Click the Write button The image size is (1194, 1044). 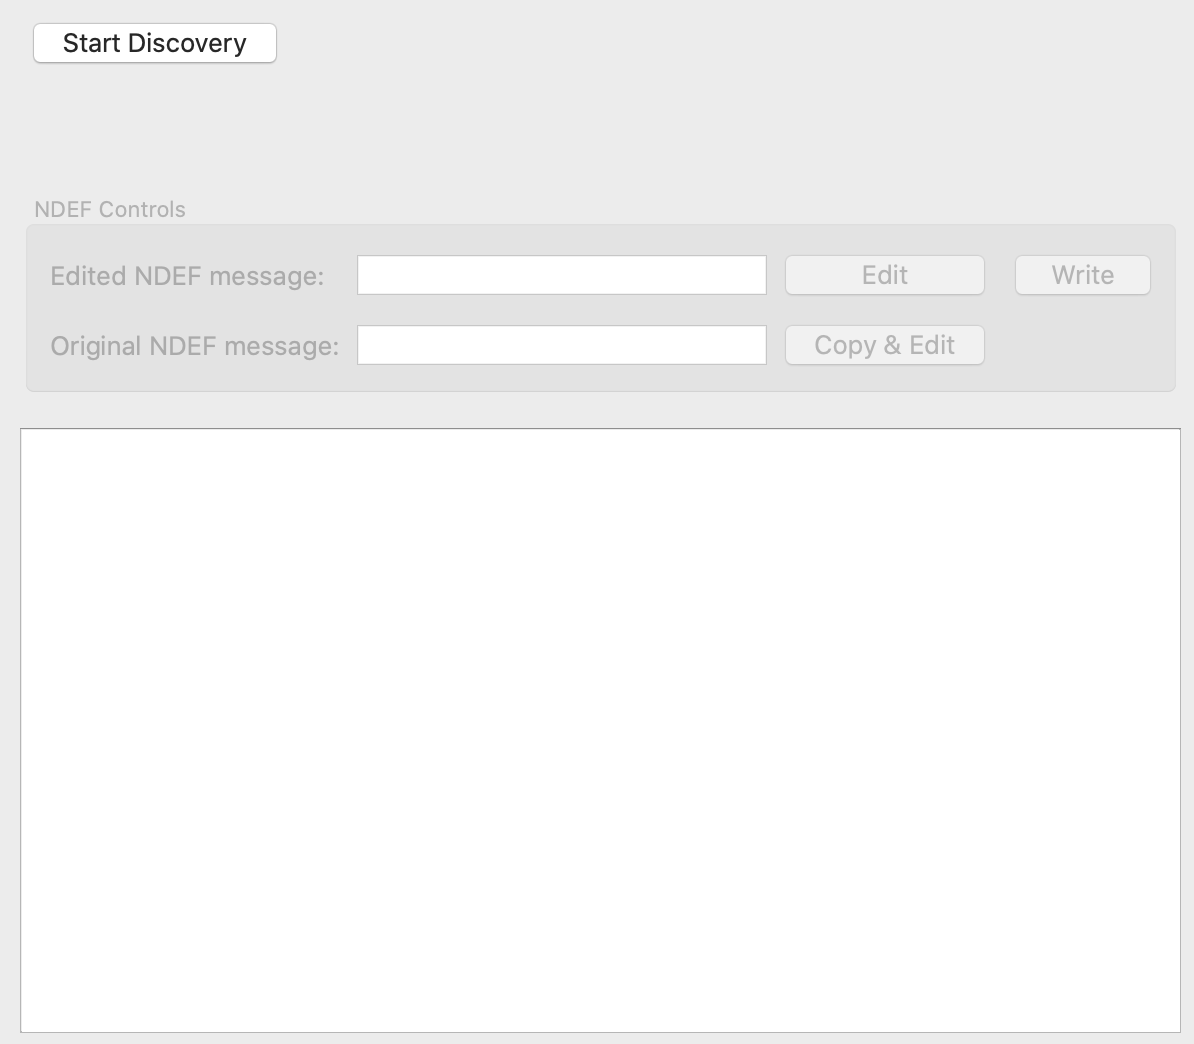pyautogui.click(x=1082, y=275)
